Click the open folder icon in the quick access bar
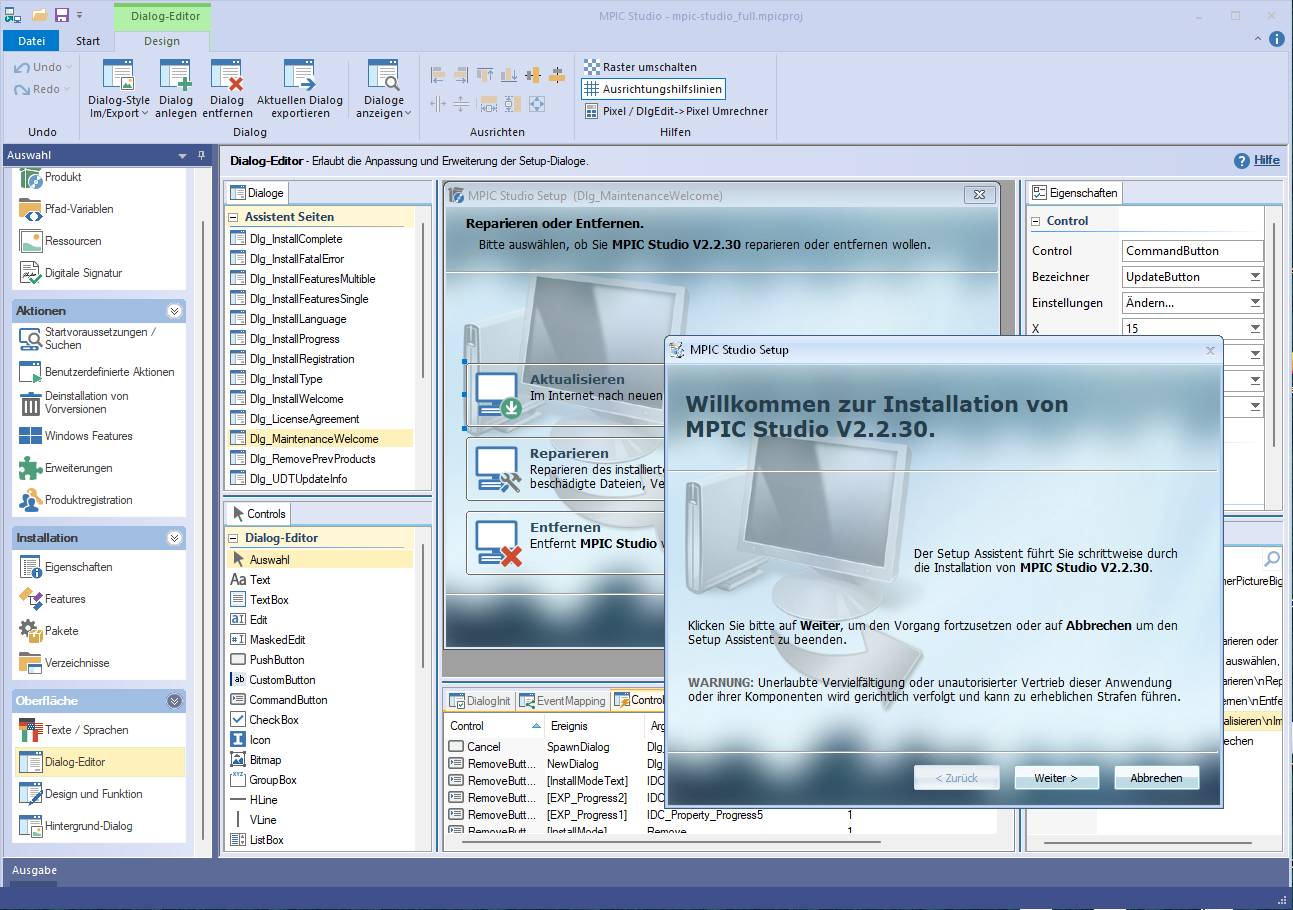The width and height of the screenshot is (1293, 910). pos(39,15)
